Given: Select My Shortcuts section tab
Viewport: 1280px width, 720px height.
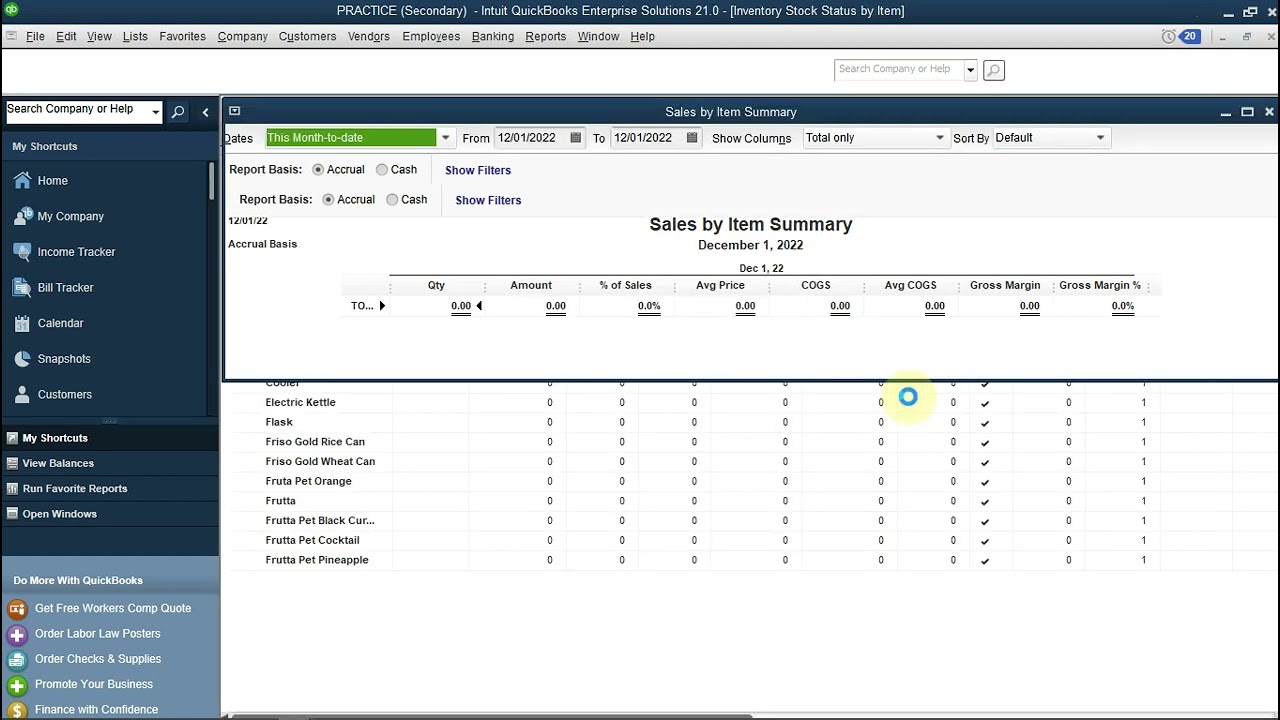Looking at the screenshot, I should [110, 438].
